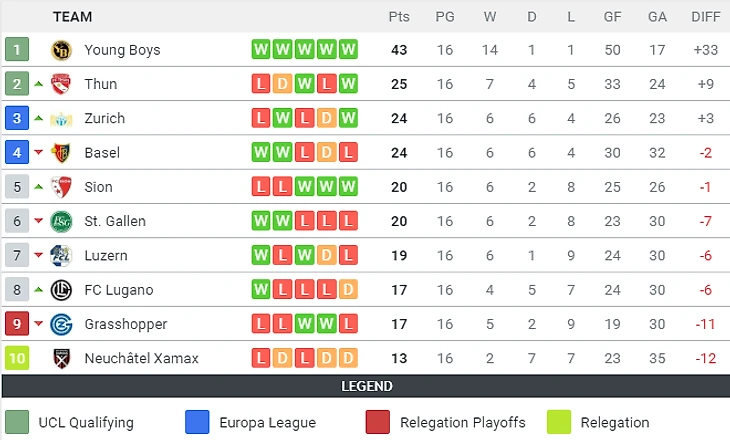Click the Young Boys club crest
Viewport: 730px width, 440px height.
[61, 50]
